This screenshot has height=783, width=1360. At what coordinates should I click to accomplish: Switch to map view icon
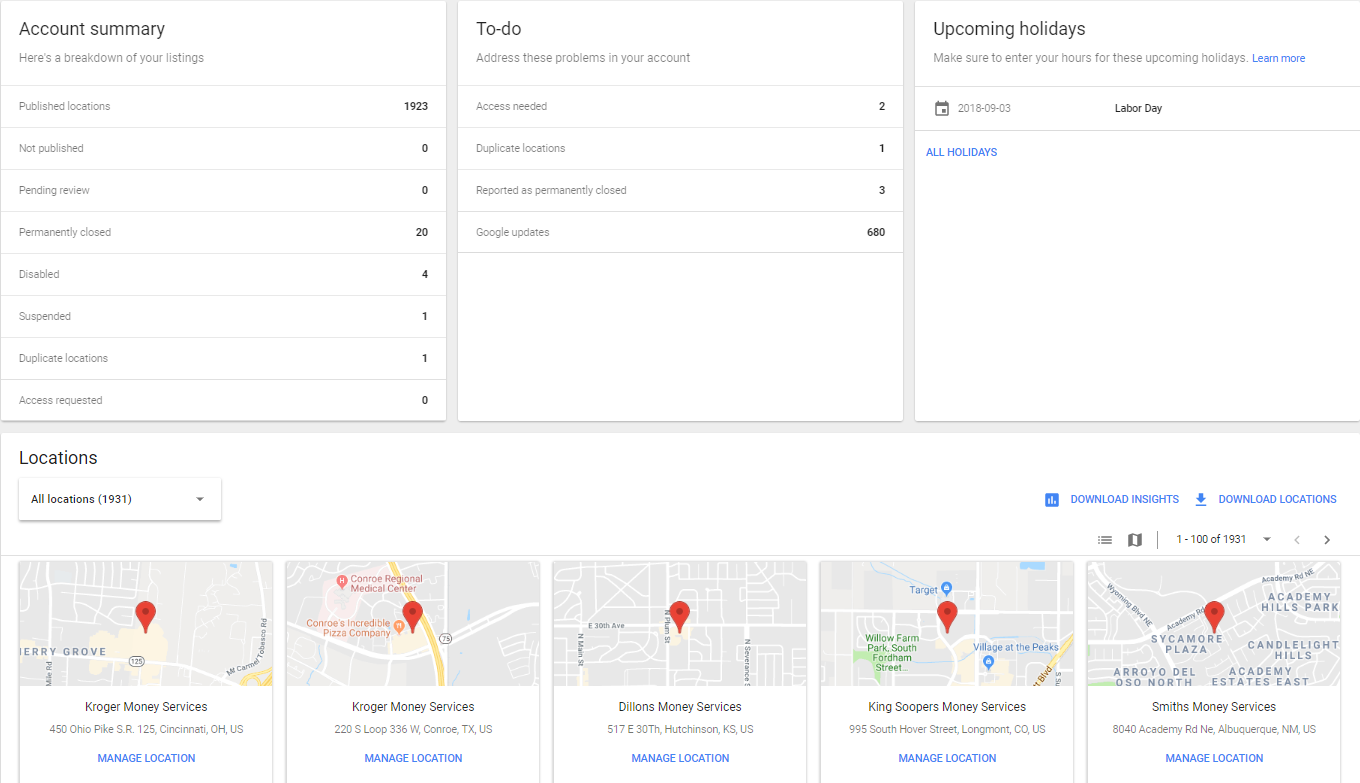coord(1134,540)
